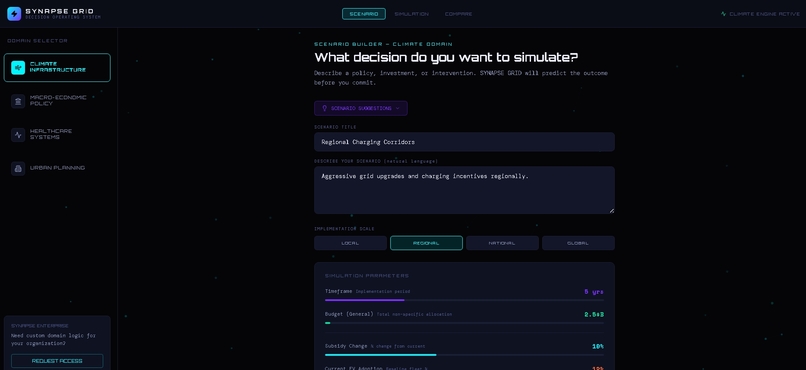Image resolution: width=806 pixels, height=370 pixels.
Task: Click the Scenario Title input field
Action: pyautogui.click(x=464, y=142)
